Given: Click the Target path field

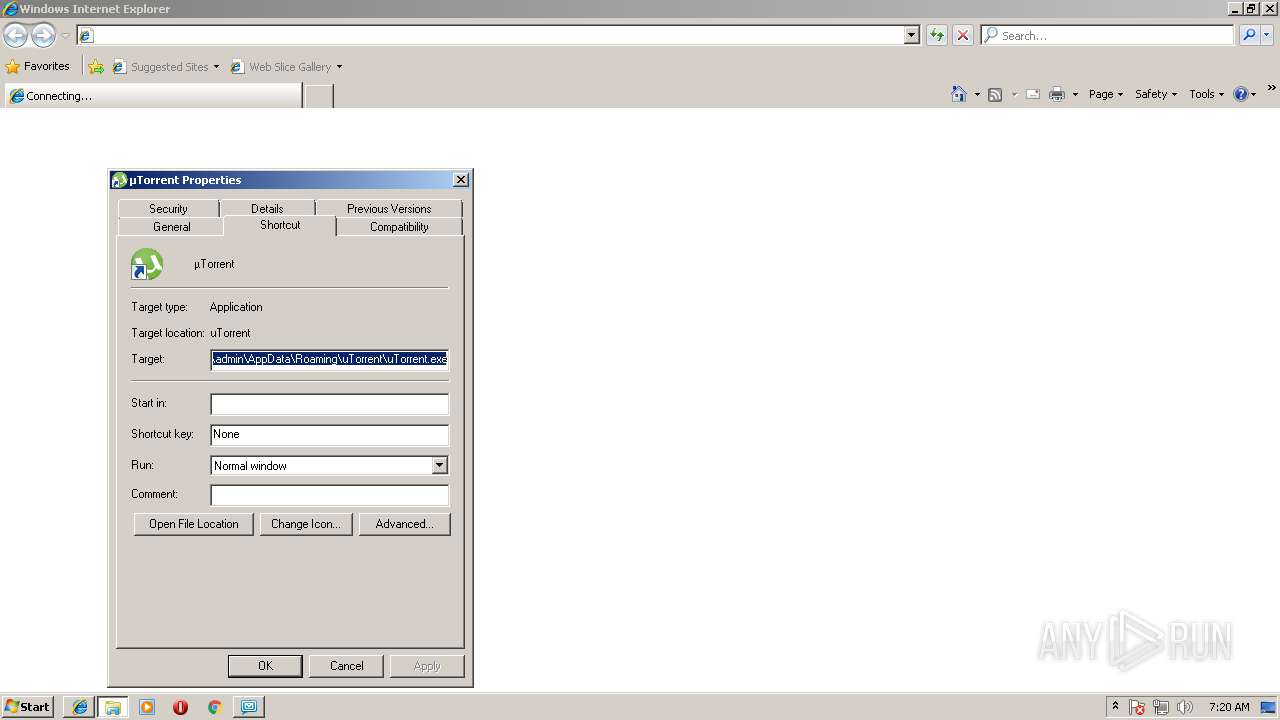Looking at the screenshot, I should (329, 359).
